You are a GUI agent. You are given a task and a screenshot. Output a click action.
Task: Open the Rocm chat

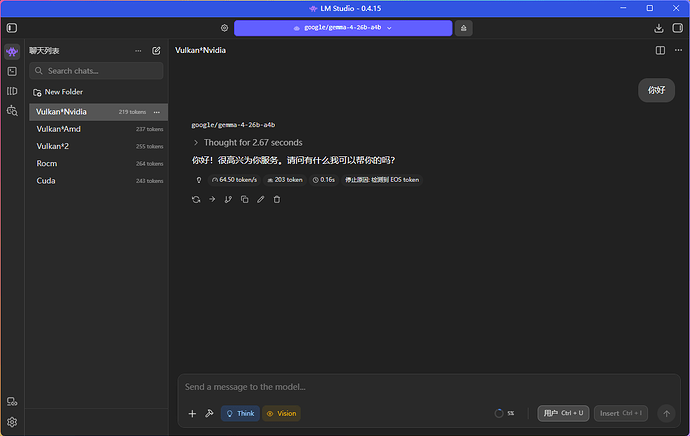[98, 163]
